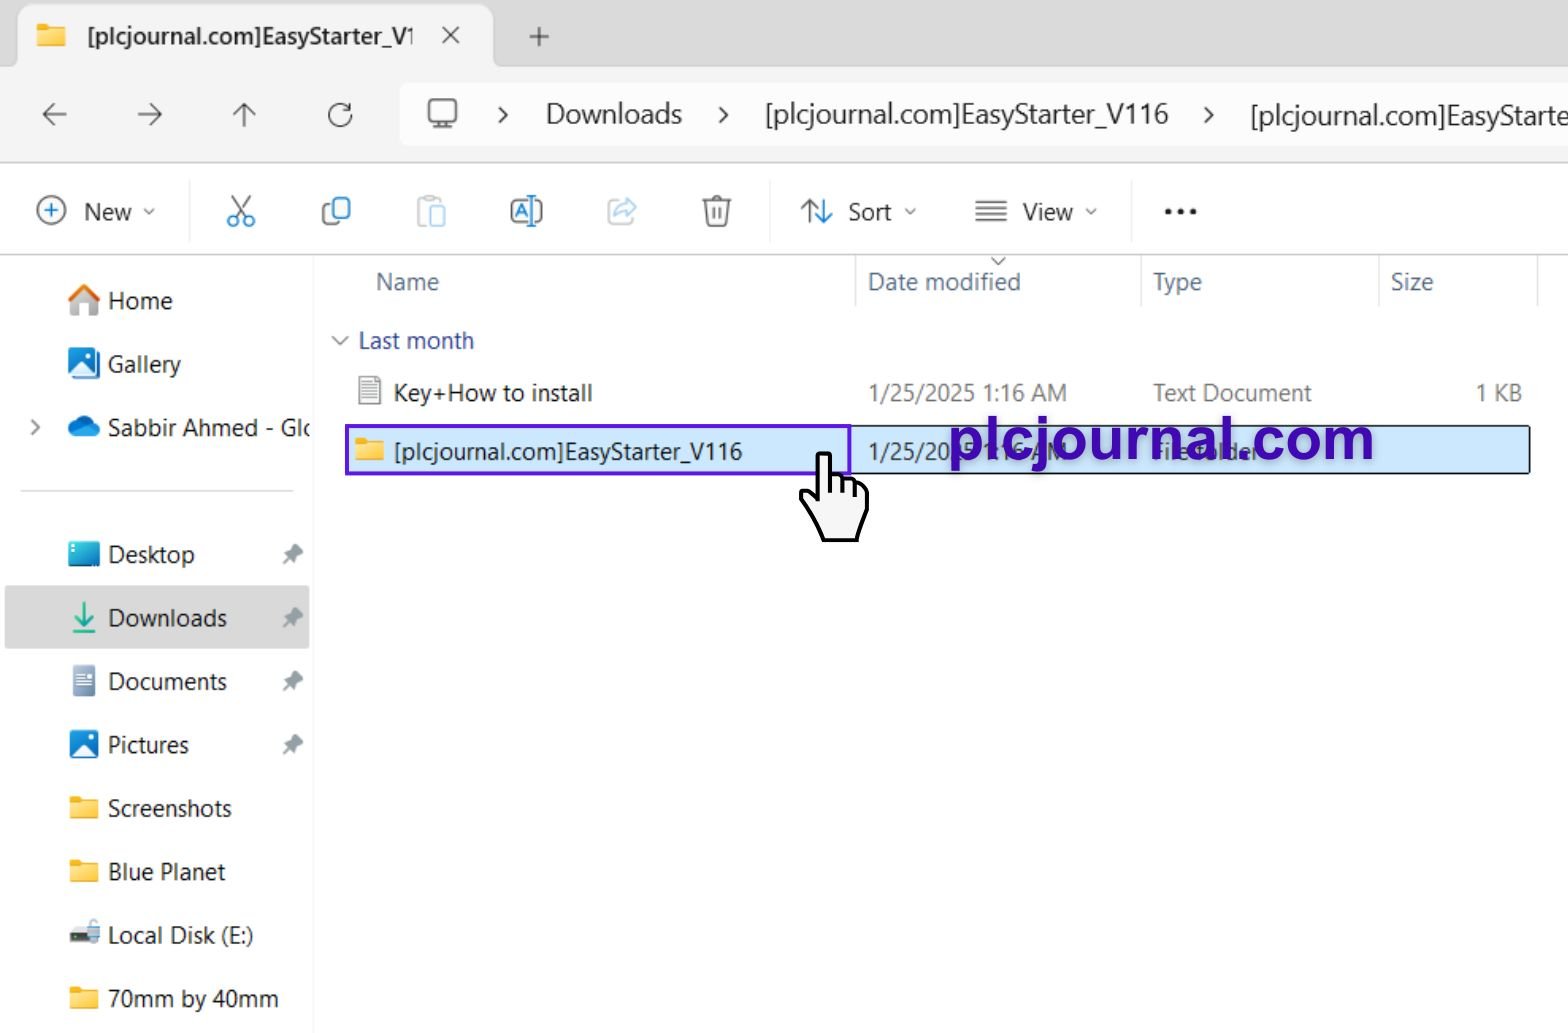Viewport: 1568px width, 1033px height.
Task: Unpin Documents using its pin icon
Action: click(x=292, y=681)
